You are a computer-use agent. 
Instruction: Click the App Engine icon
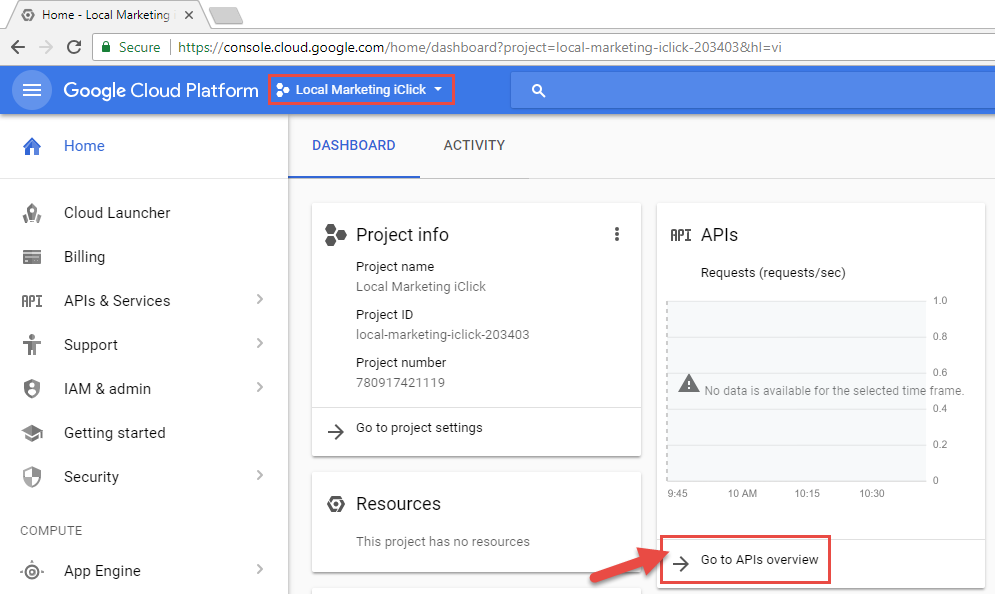coord(32,571)
